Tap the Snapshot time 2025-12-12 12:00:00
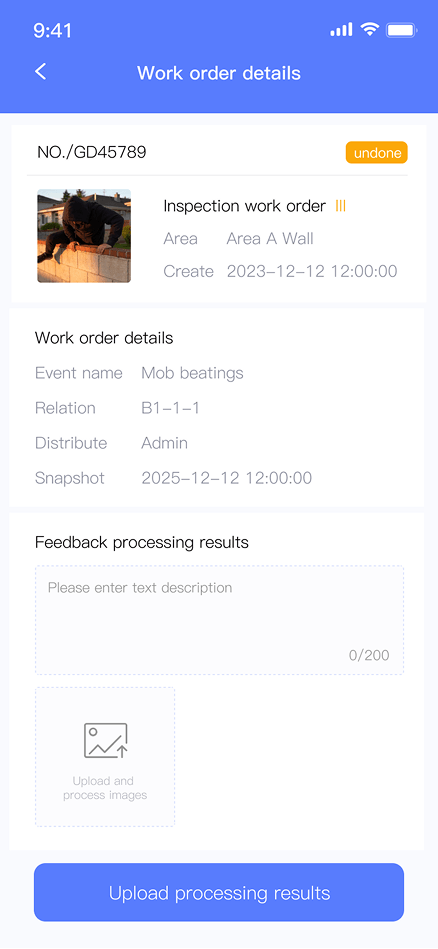Screen dimensions: 438x949 click(x=227, y=478)
